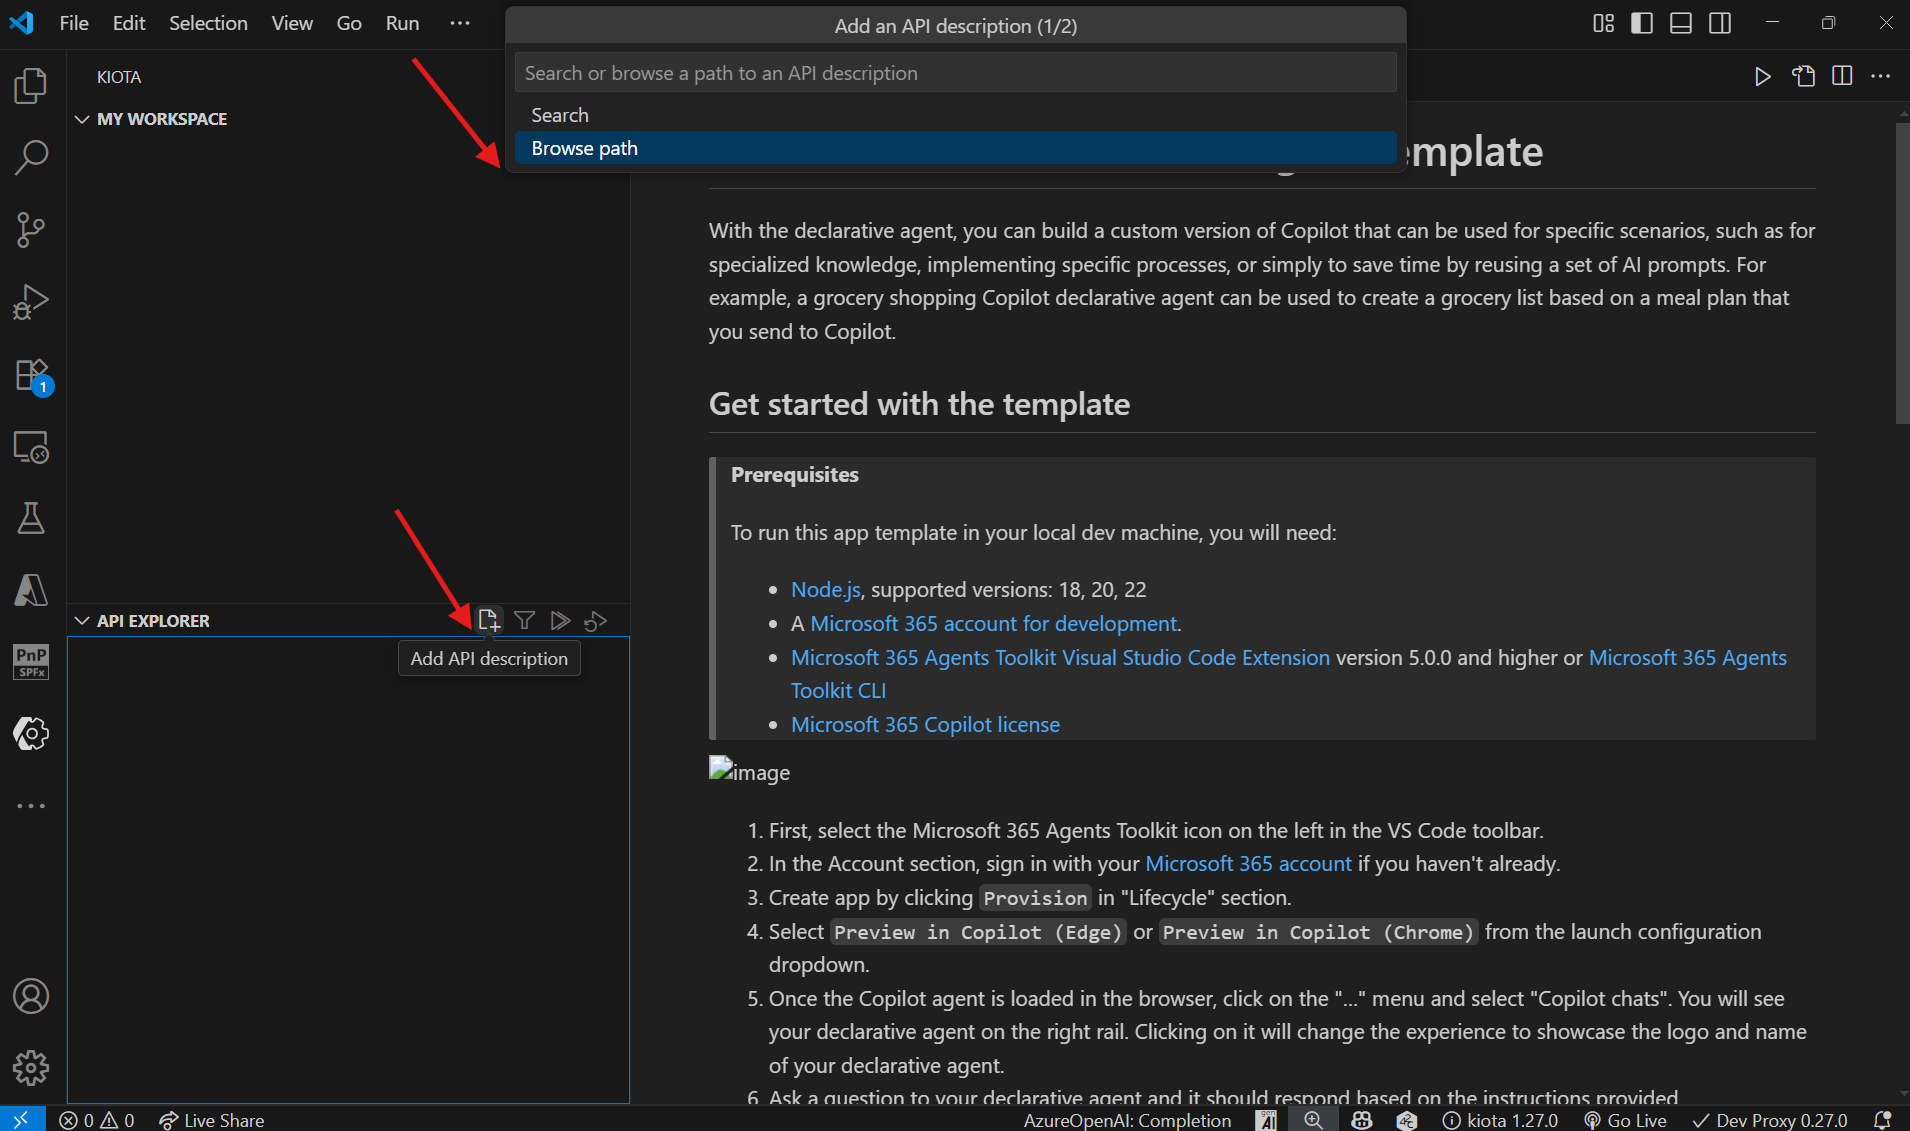Open Microsoft 365 account link in step 2
This screenshot has height=1131, width=1910.
(x=1248, y=864)
